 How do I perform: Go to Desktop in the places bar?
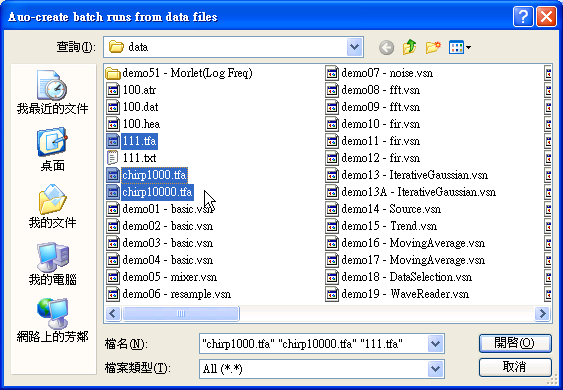52,149
